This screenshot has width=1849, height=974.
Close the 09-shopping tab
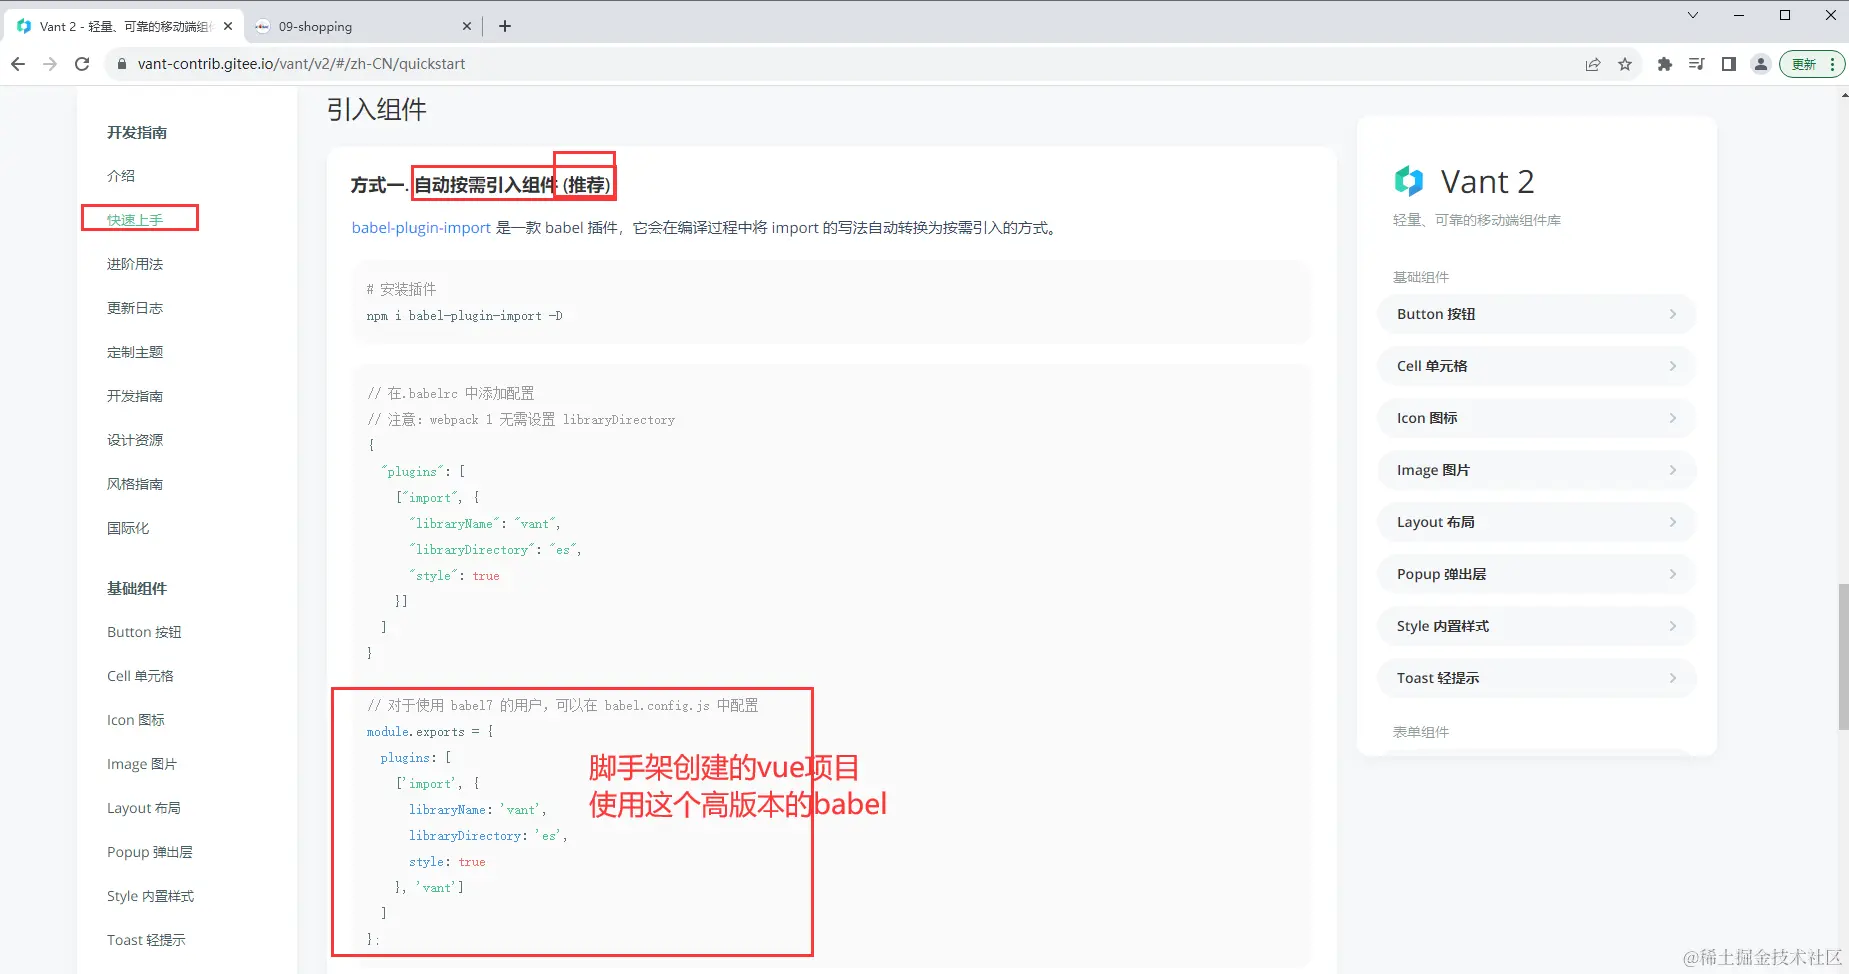click(x=467, y=26)
